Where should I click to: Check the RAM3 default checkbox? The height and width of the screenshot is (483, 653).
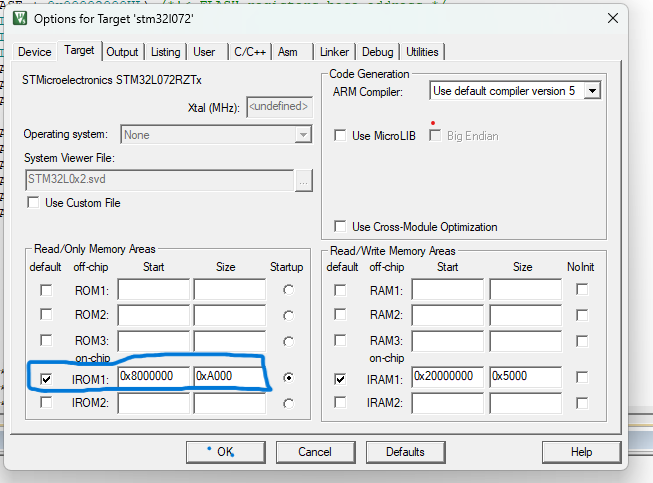(340, 340)
